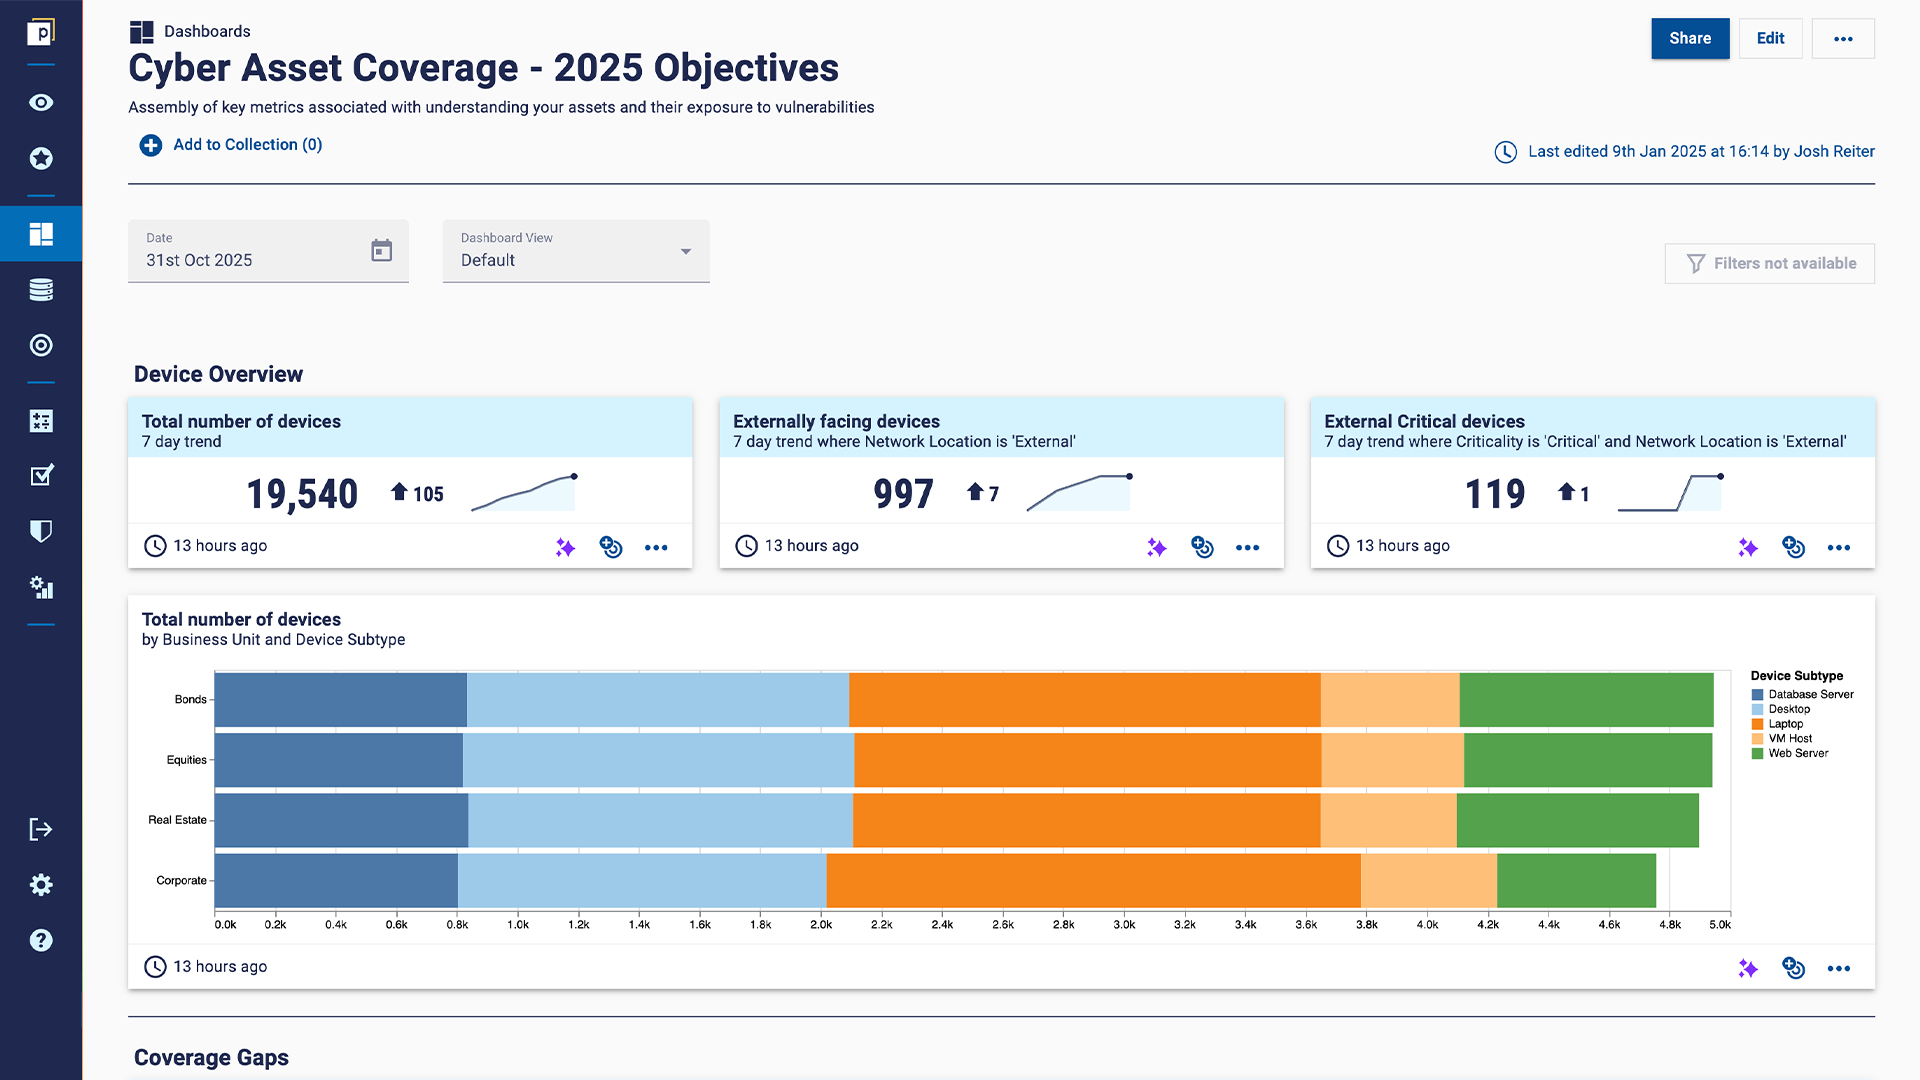
Task: Click the AI sparkle icon on Total devices card
Action: click(565, 547)
